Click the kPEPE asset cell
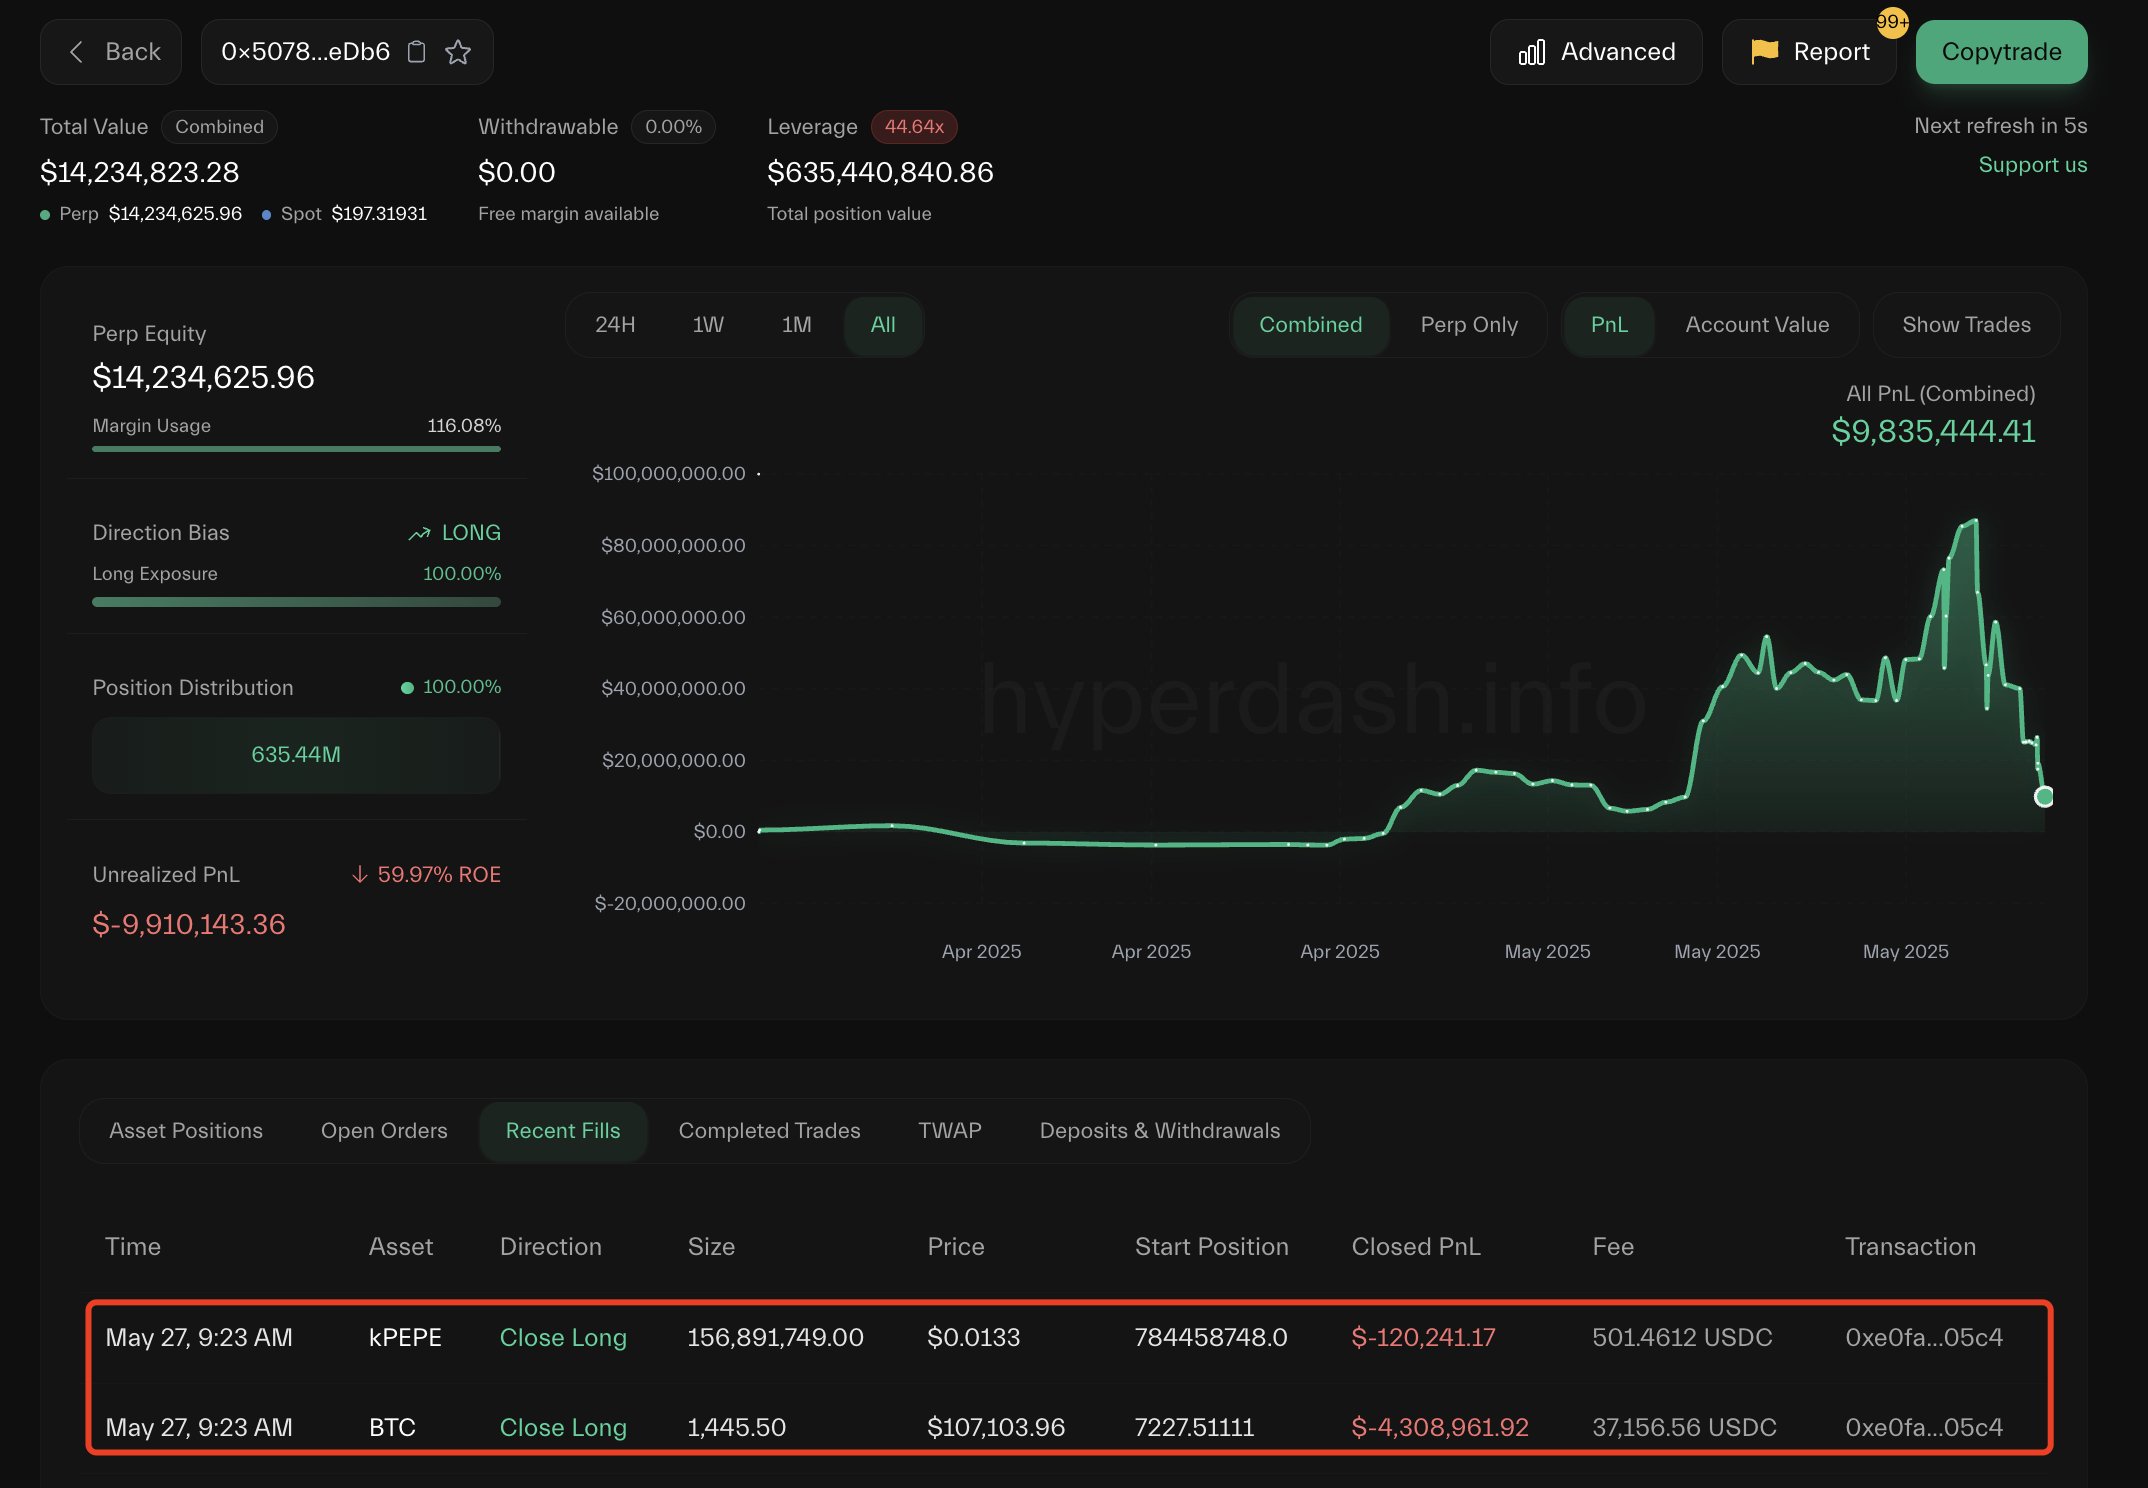The image size is (2148, 1488). point(405,1338)
